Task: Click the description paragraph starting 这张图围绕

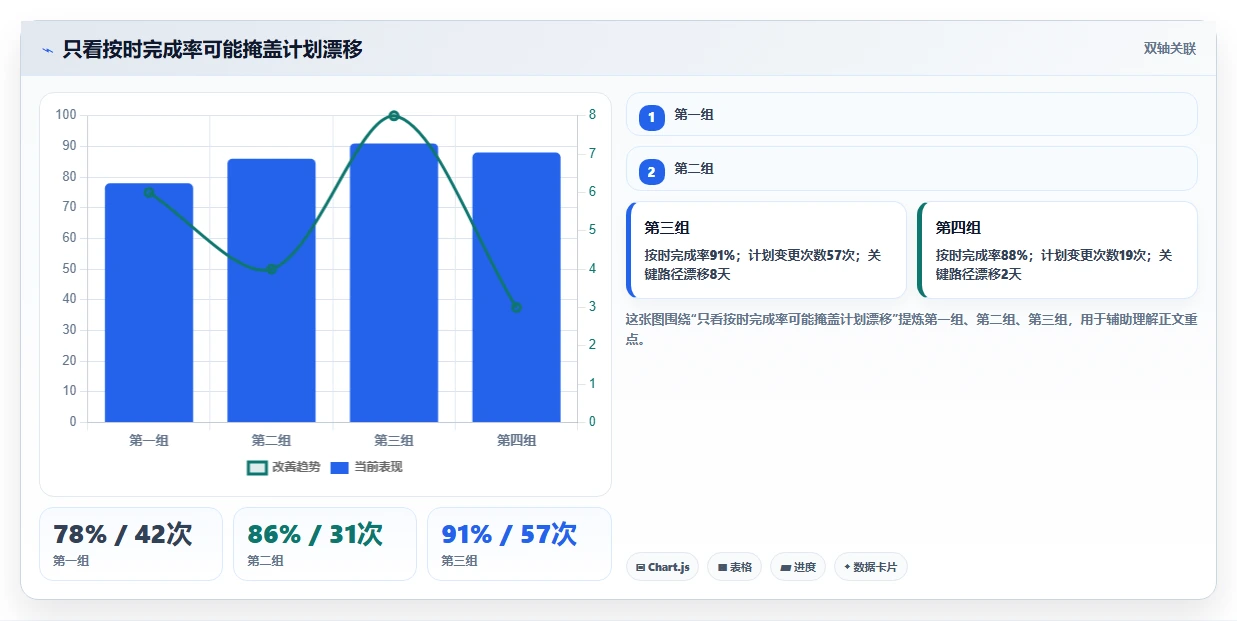Action: [x=911, y=329]
